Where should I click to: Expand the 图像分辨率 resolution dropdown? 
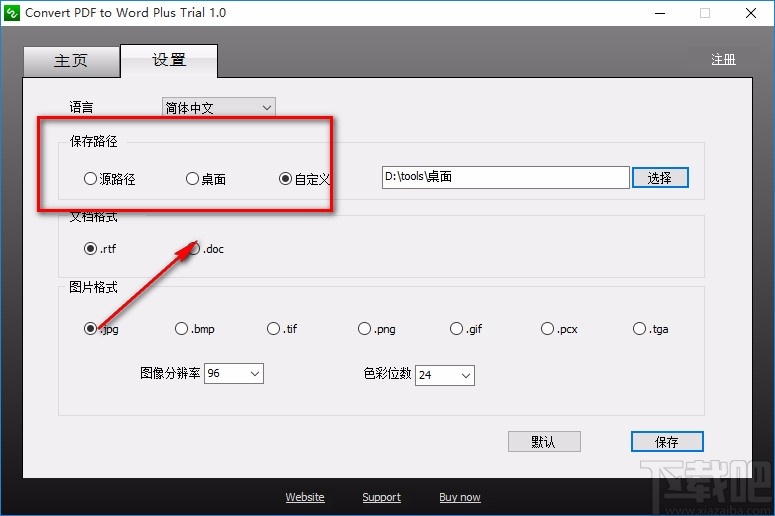coord(234,373)
